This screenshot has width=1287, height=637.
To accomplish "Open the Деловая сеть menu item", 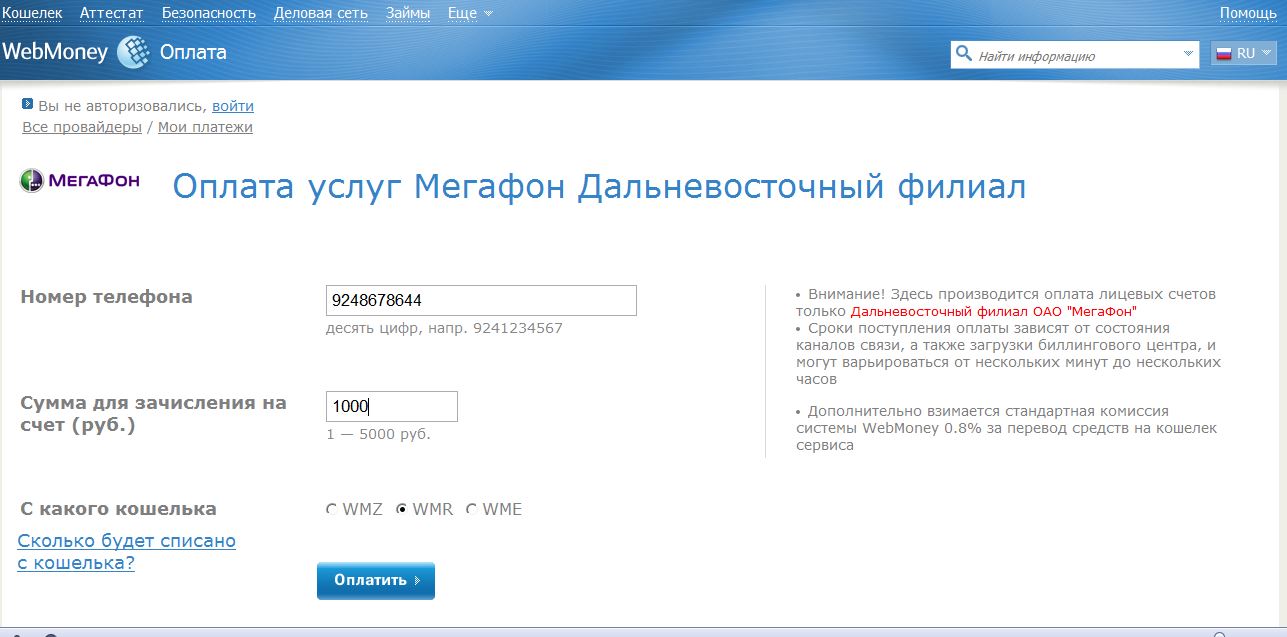I will (x=321, y=13).
